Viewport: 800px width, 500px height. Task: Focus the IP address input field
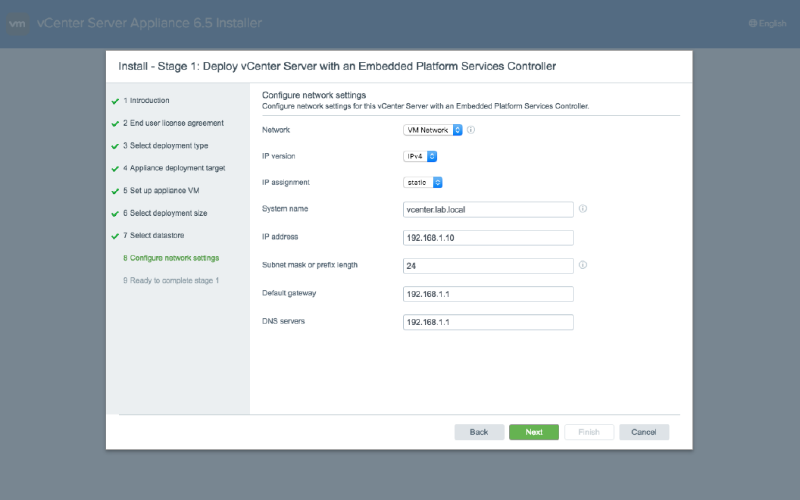point(487,238)
